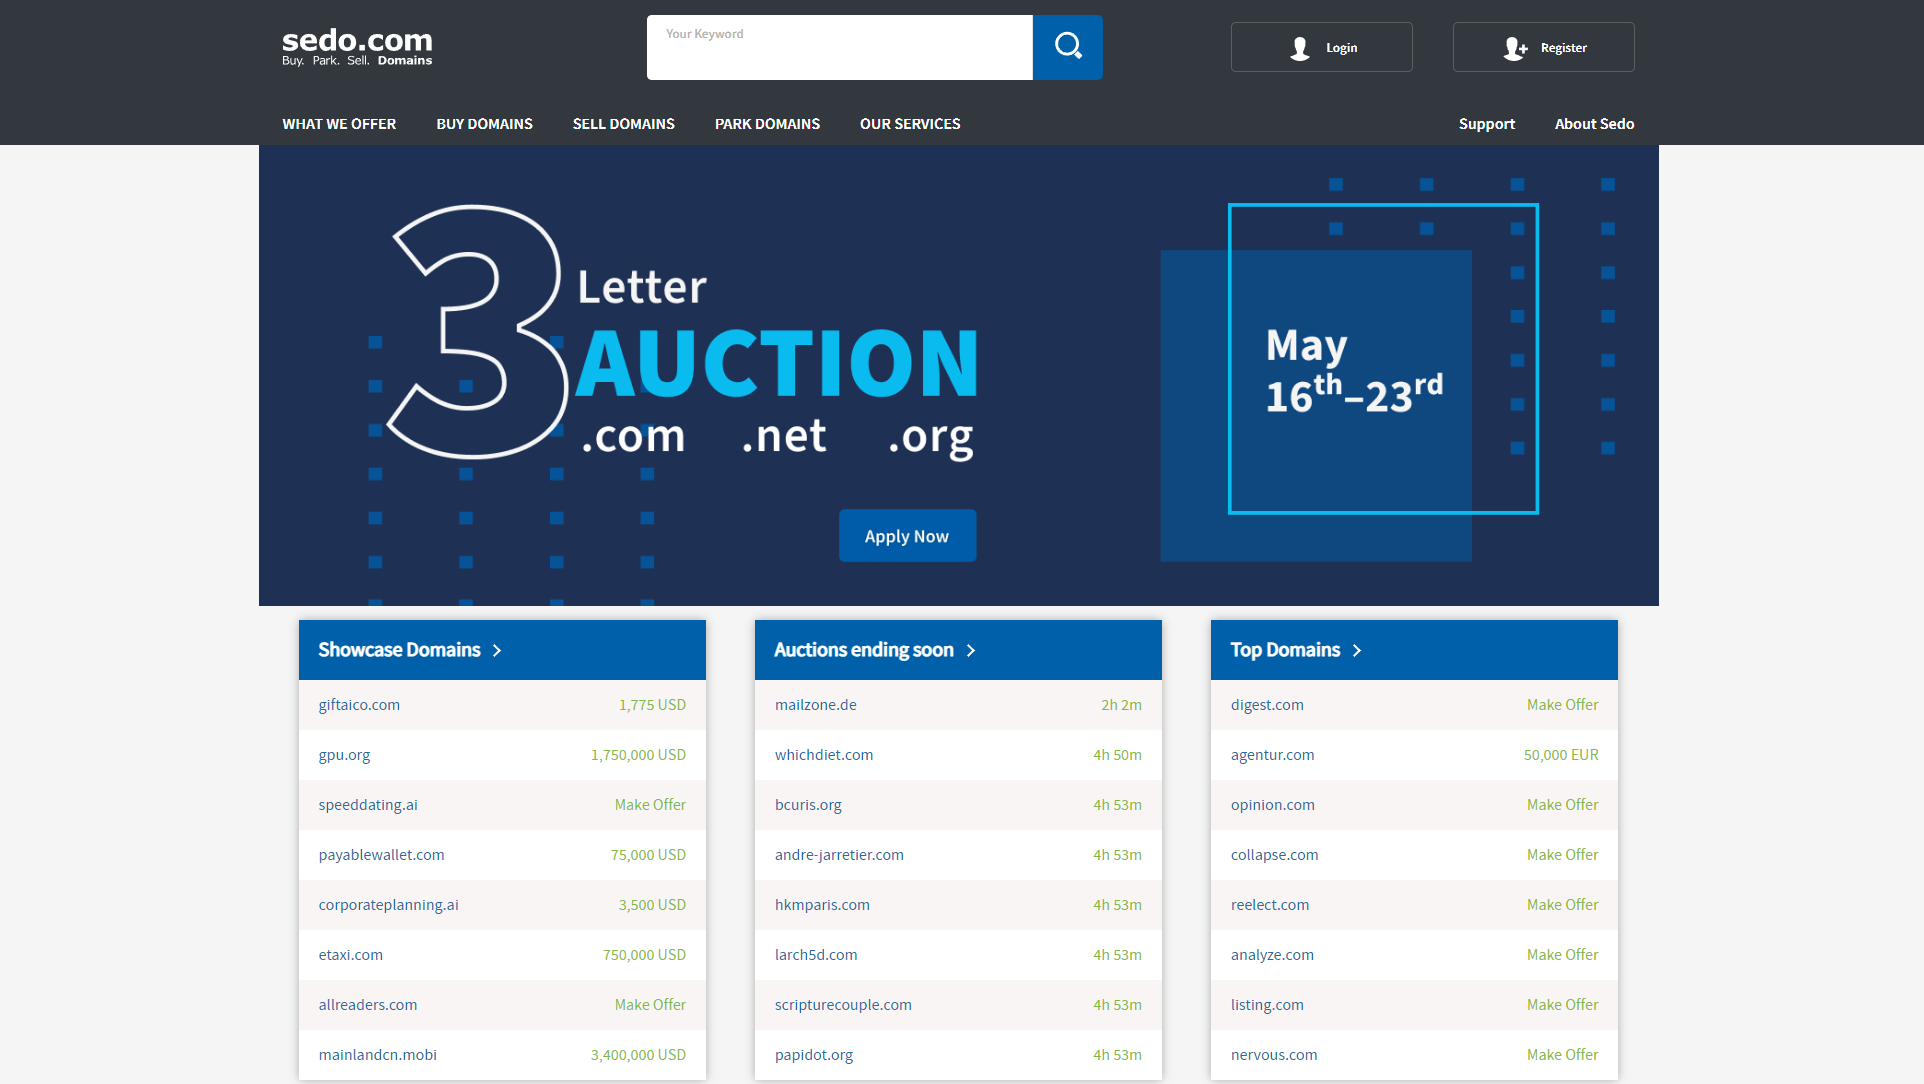This screenshot has height=1084, width=1924.
Task: Click Make Offer for allreaders.com
Action: (650, 1005)
